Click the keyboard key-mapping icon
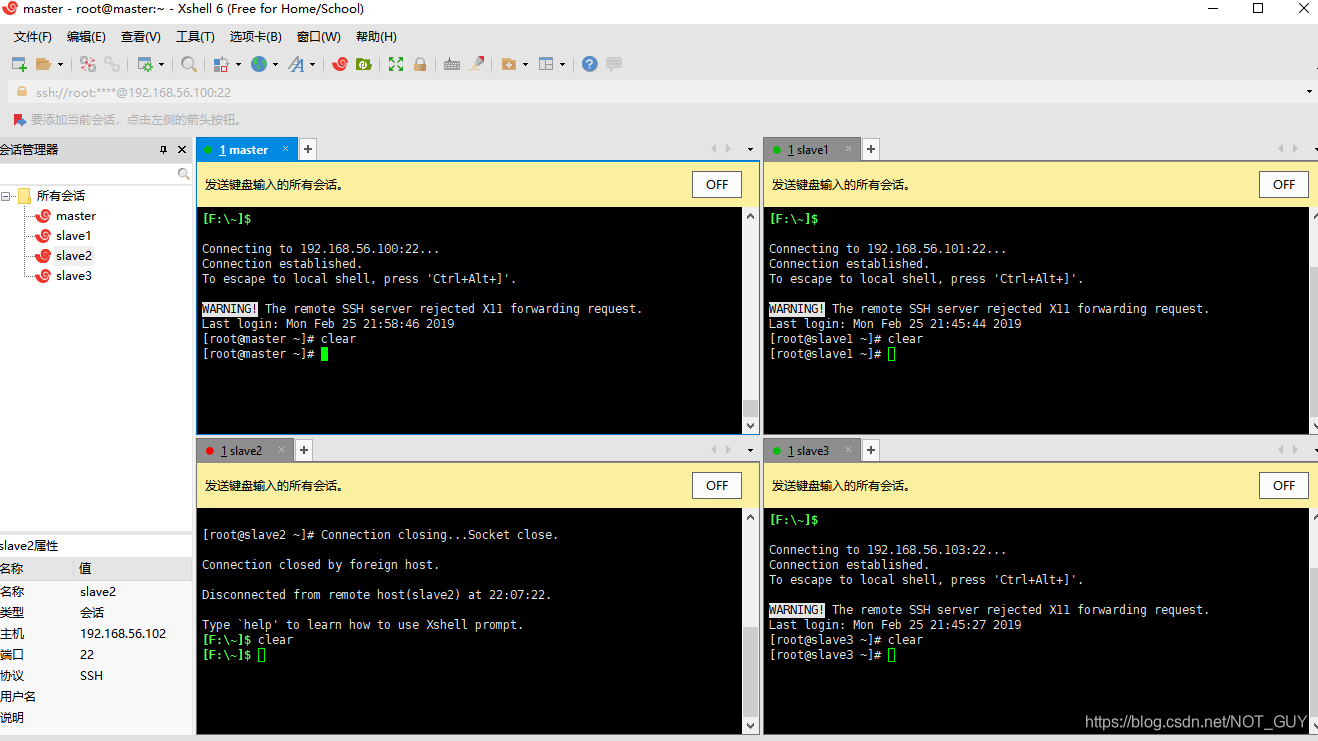Image resolution: width=1318 pixels, height=741 pixels. 452,64
